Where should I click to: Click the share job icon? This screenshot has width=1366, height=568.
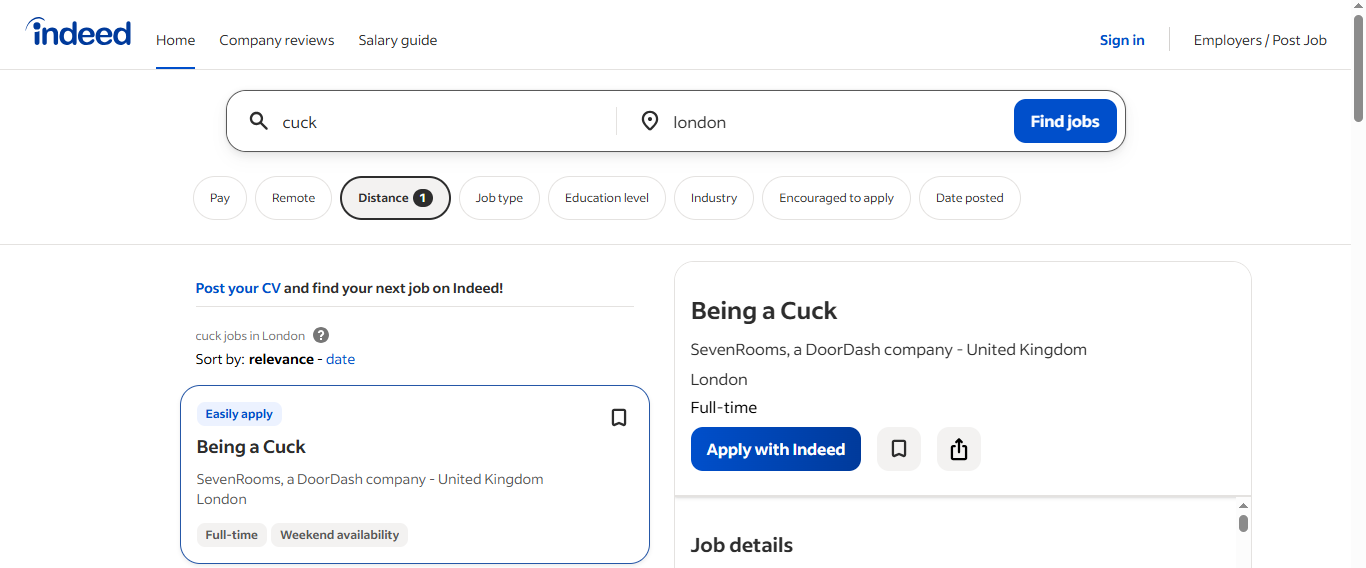[x=958, y=449]
